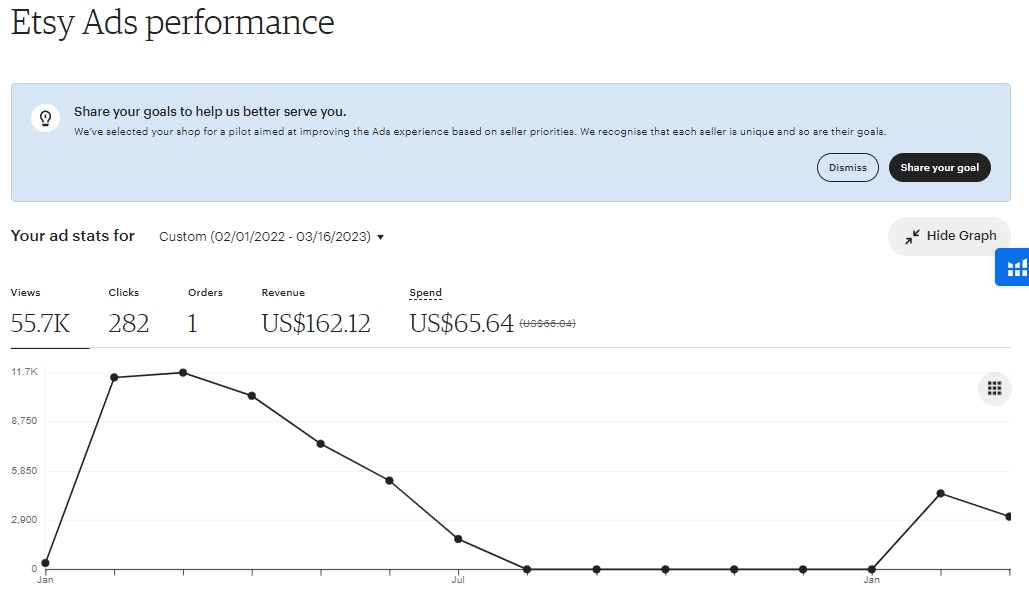Screen dimensions: 1029x593
Task: Click the blue chart widget on right edge
Action: click(x=1015, y=267)
